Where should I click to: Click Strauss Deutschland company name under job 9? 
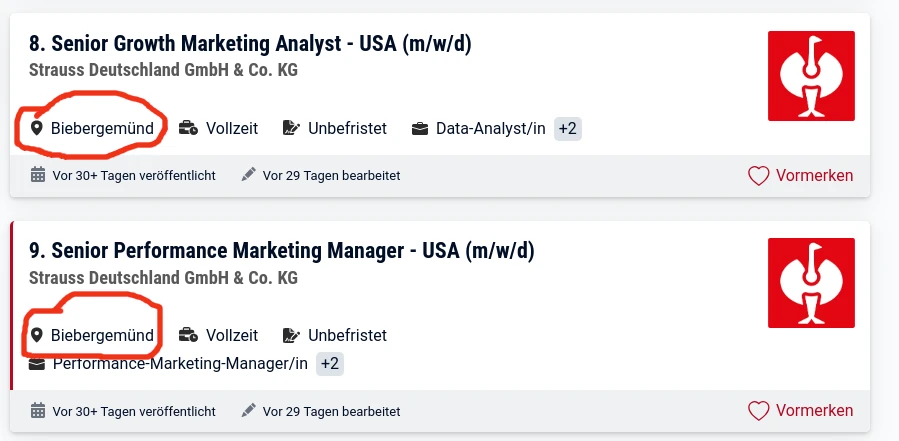163,278
